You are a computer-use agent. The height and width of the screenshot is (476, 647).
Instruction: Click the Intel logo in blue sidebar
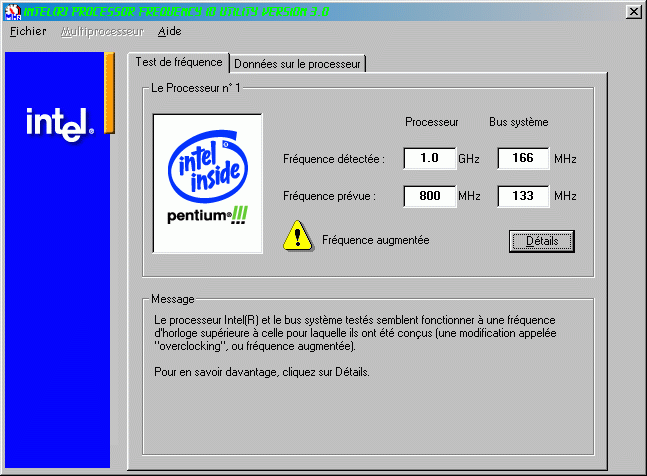pyautogui.click(x=60, y=124)
